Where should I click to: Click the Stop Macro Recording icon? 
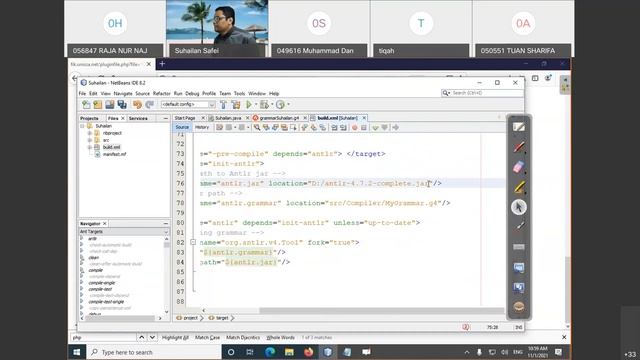pos(364,128)
